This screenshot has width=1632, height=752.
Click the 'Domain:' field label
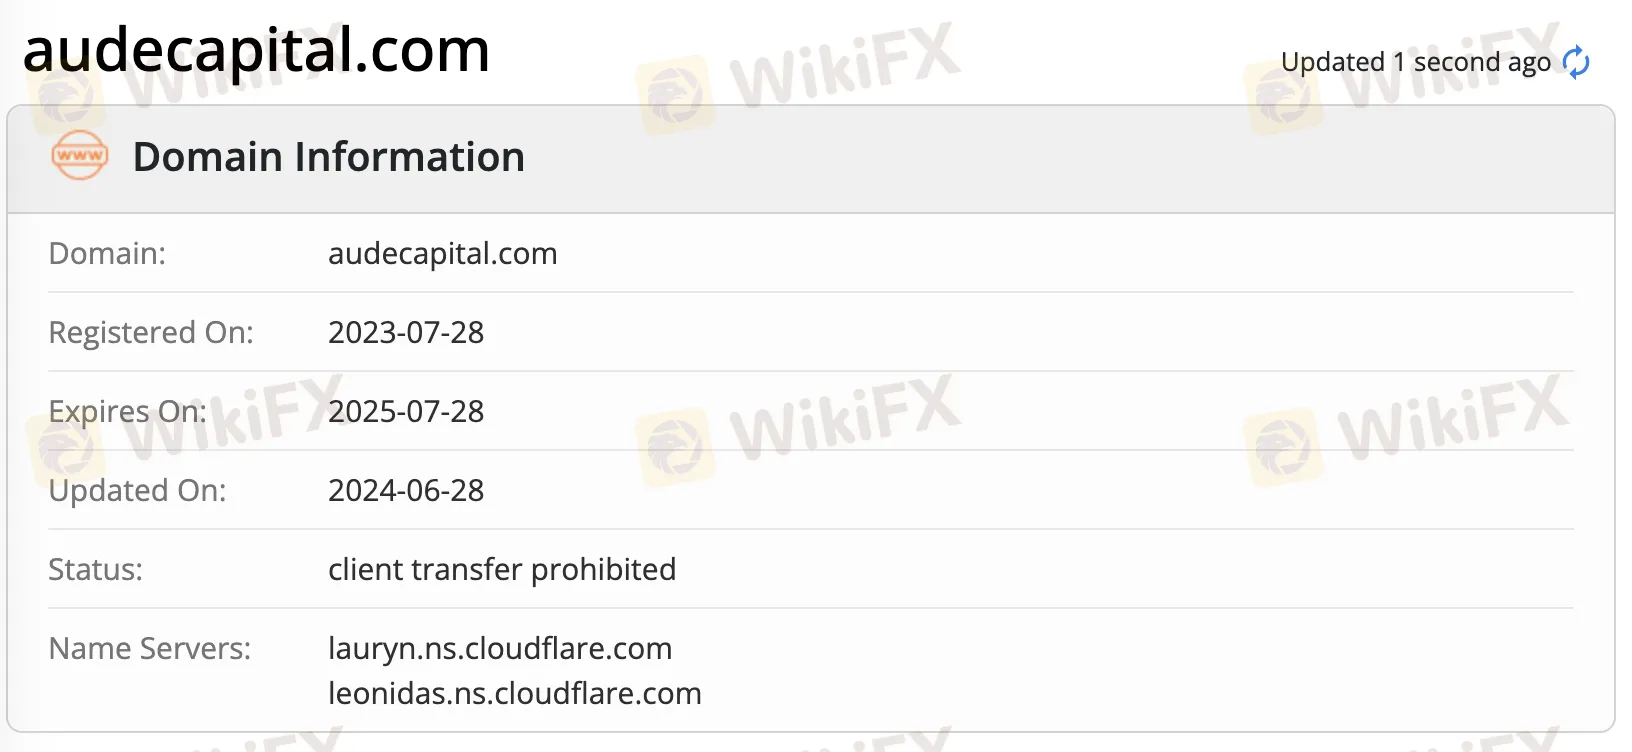pos(107,254)
